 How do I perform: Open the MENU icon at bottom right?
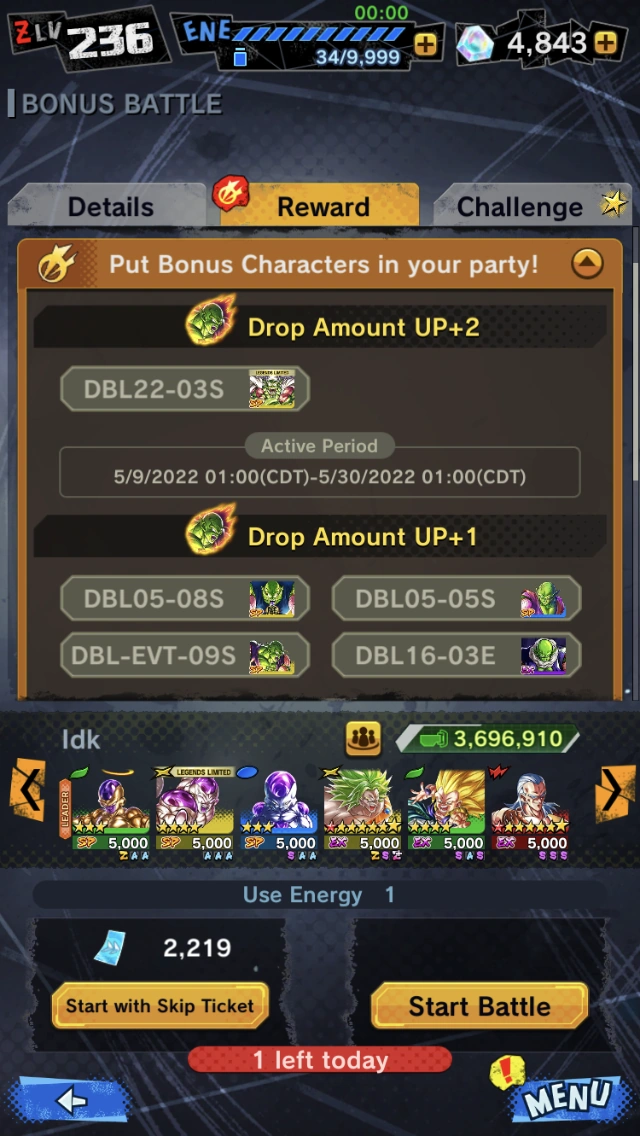pyautogui.click(x=567, y=1098)
